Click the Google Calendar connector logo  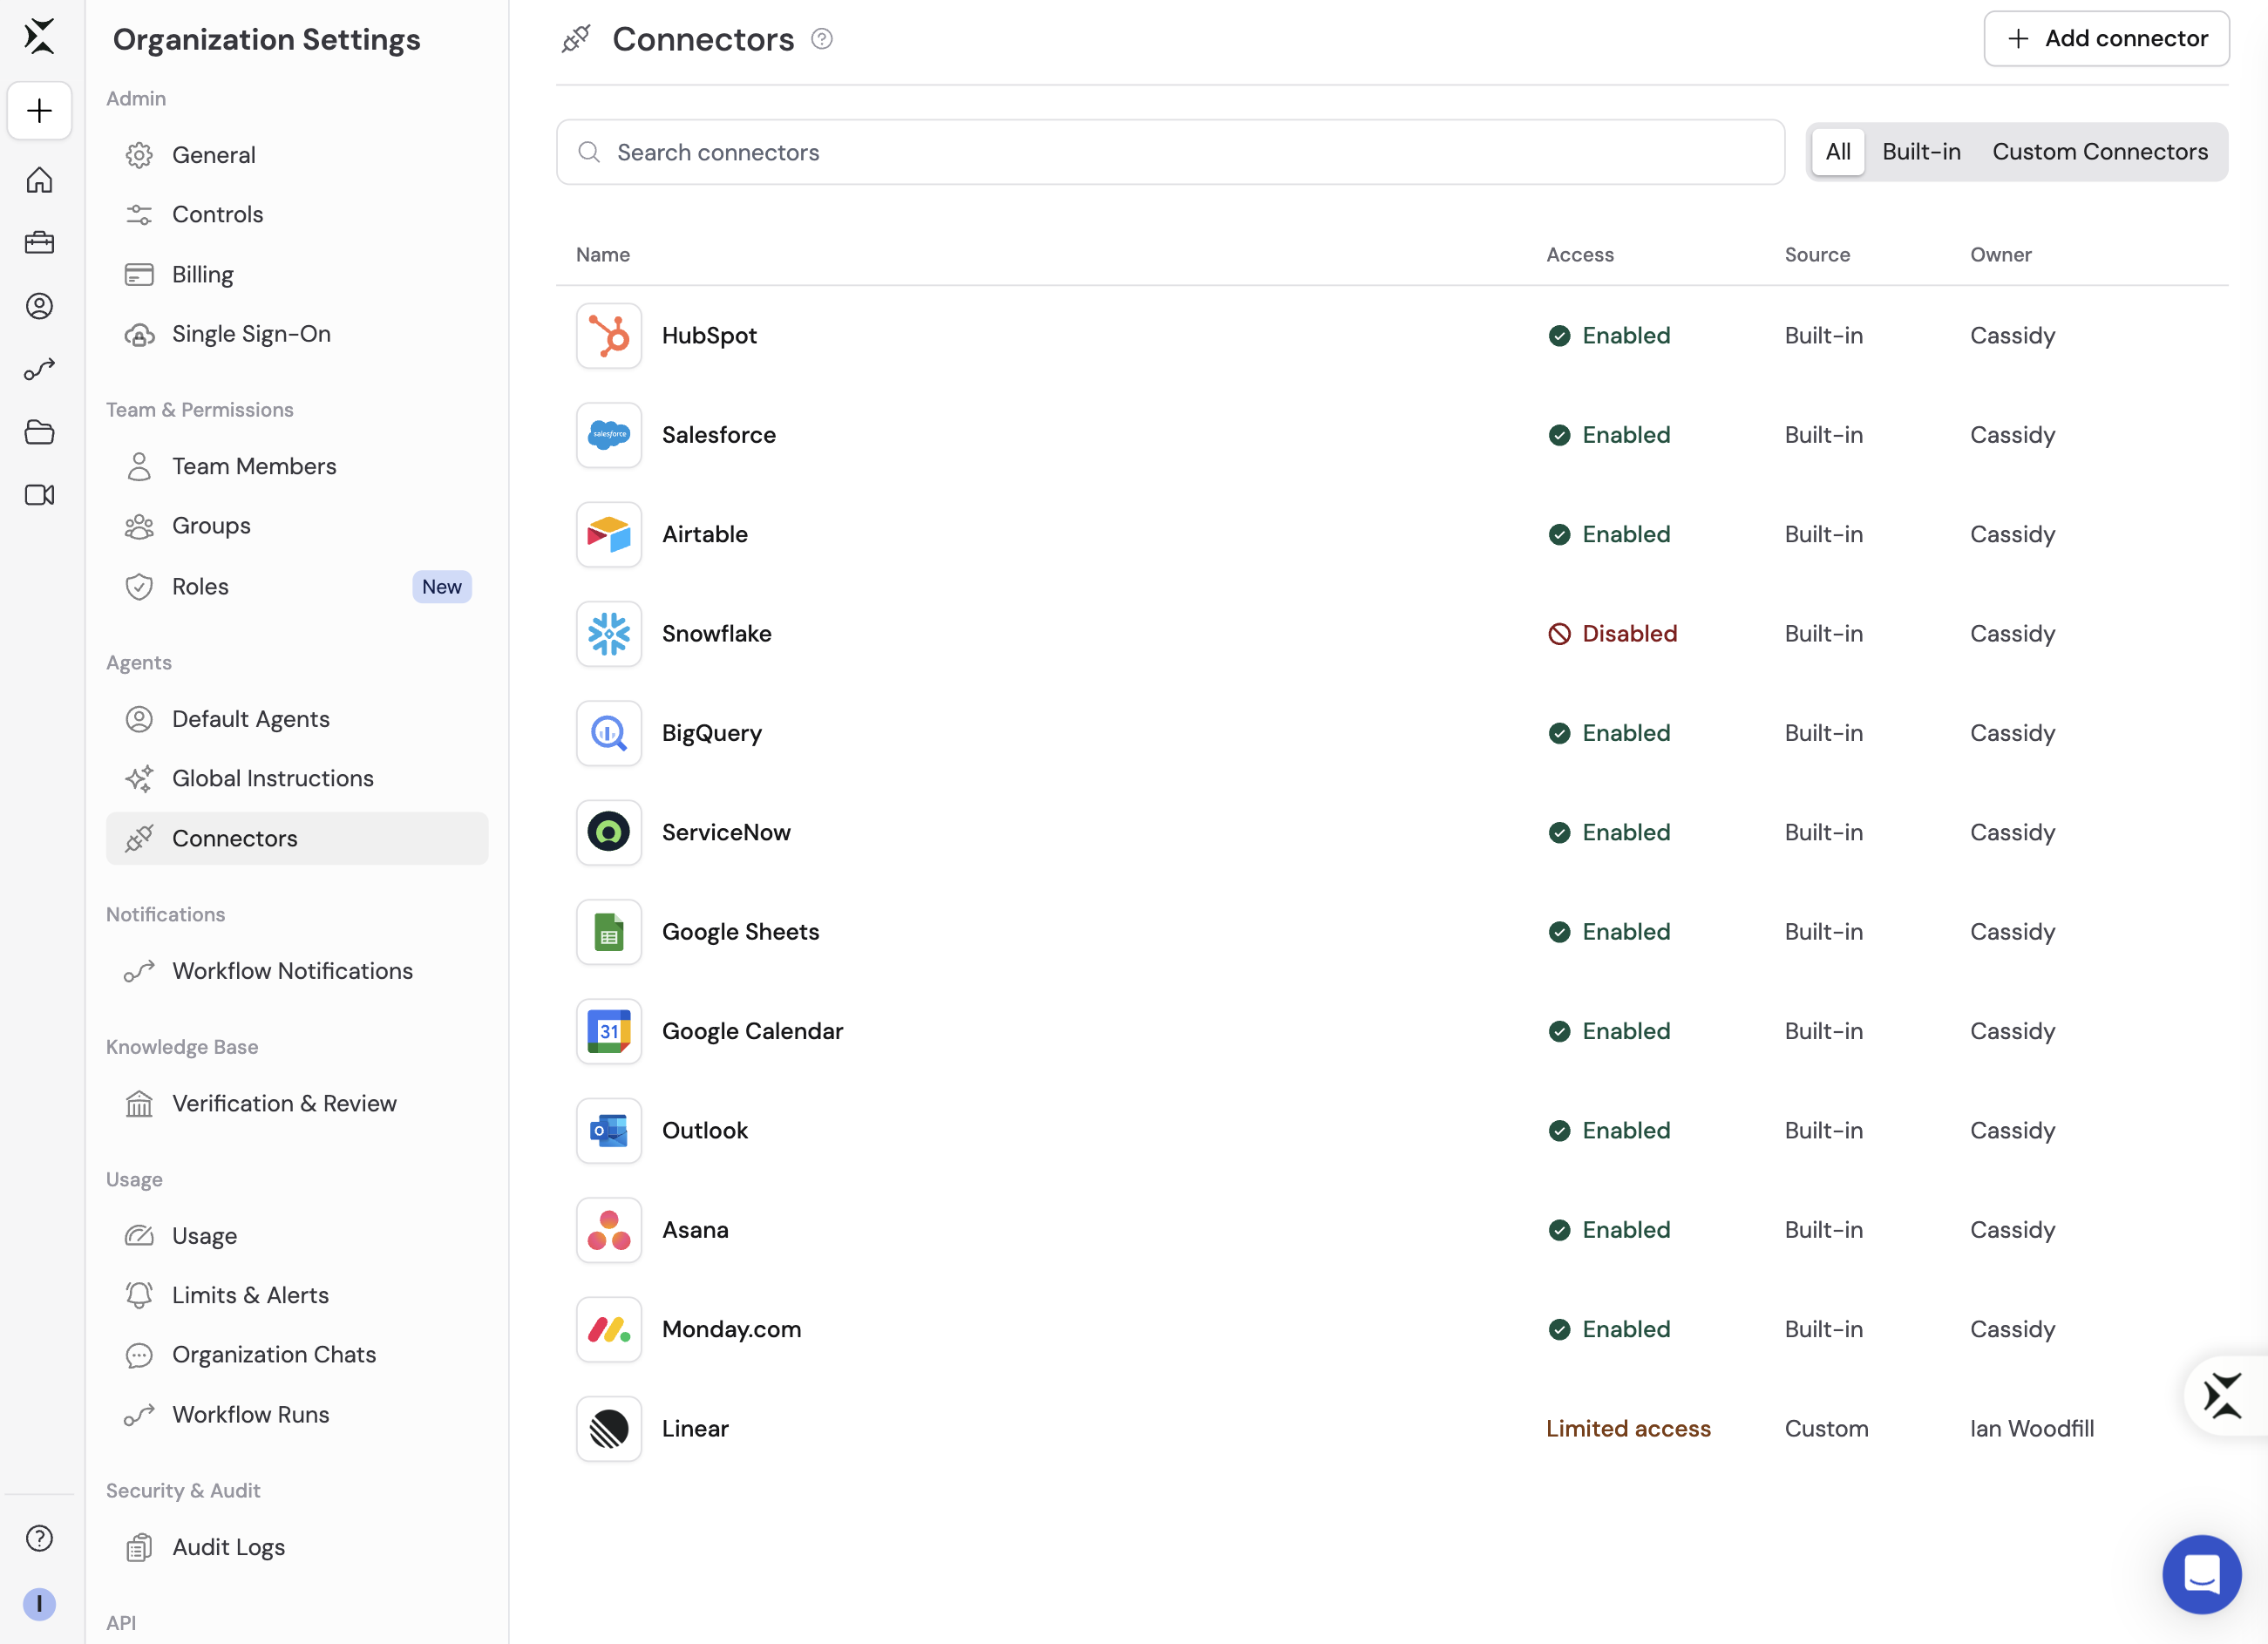tap(609, 1031)
